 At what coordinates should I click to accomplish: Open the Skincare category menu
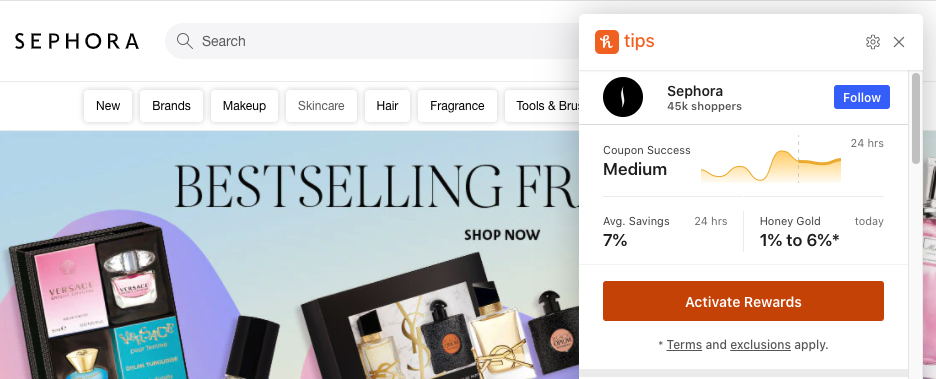tap(321, 106)
